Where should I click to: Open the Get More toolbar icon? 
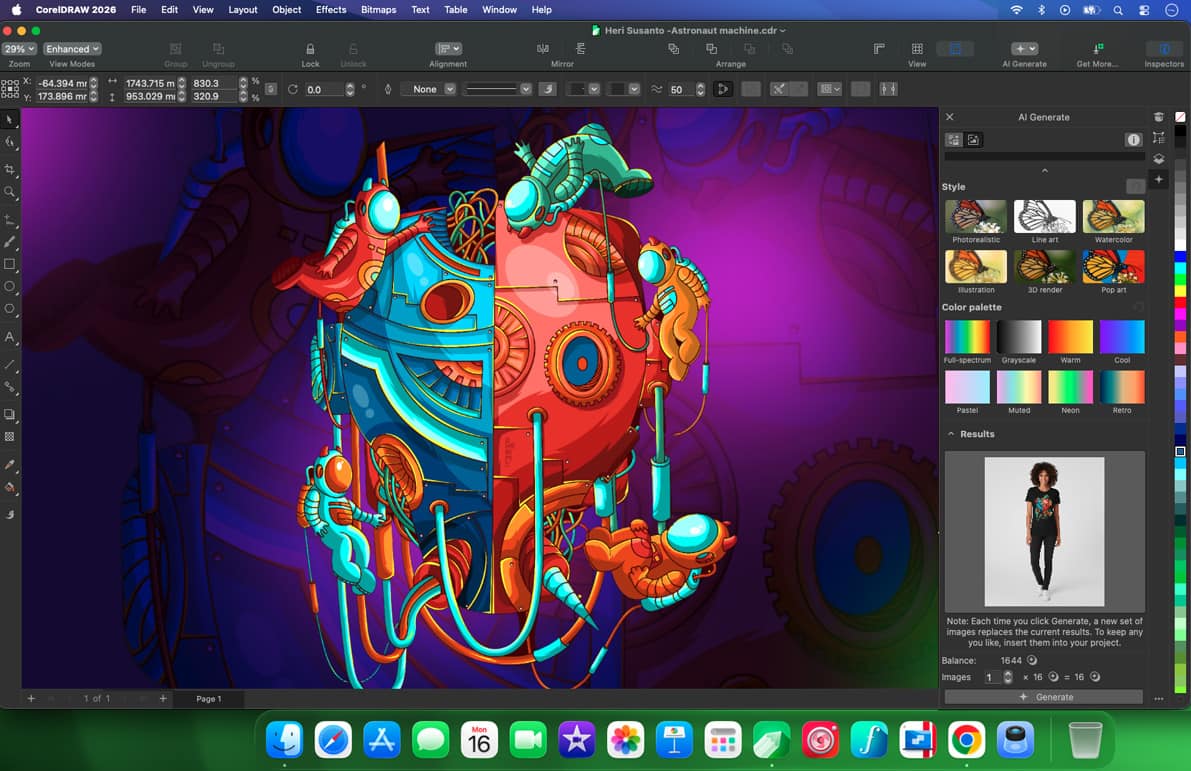click(x=1097, y=49)
